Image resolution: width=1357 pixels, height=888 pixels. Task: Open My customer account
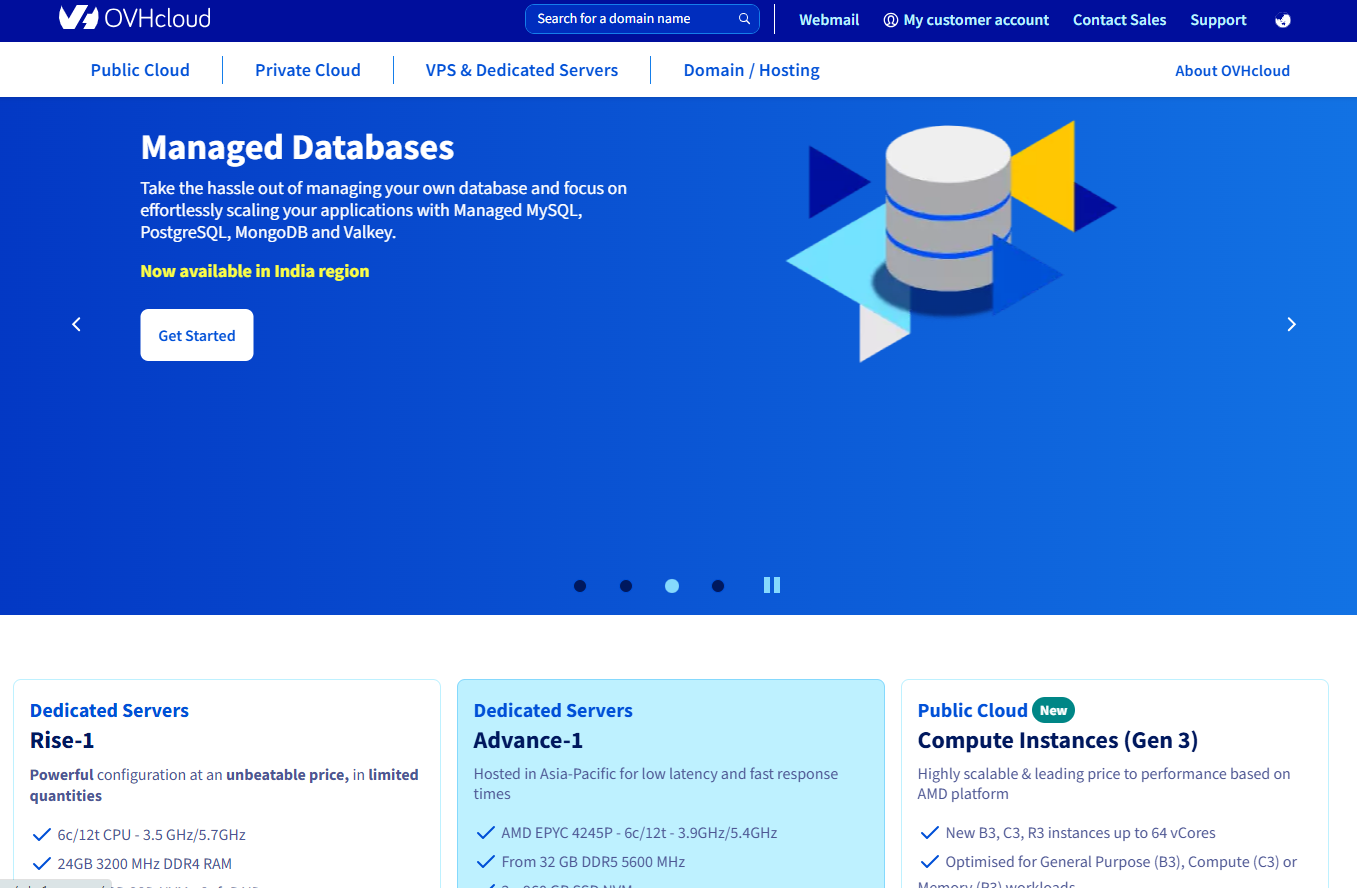click(x=966, y=20)
